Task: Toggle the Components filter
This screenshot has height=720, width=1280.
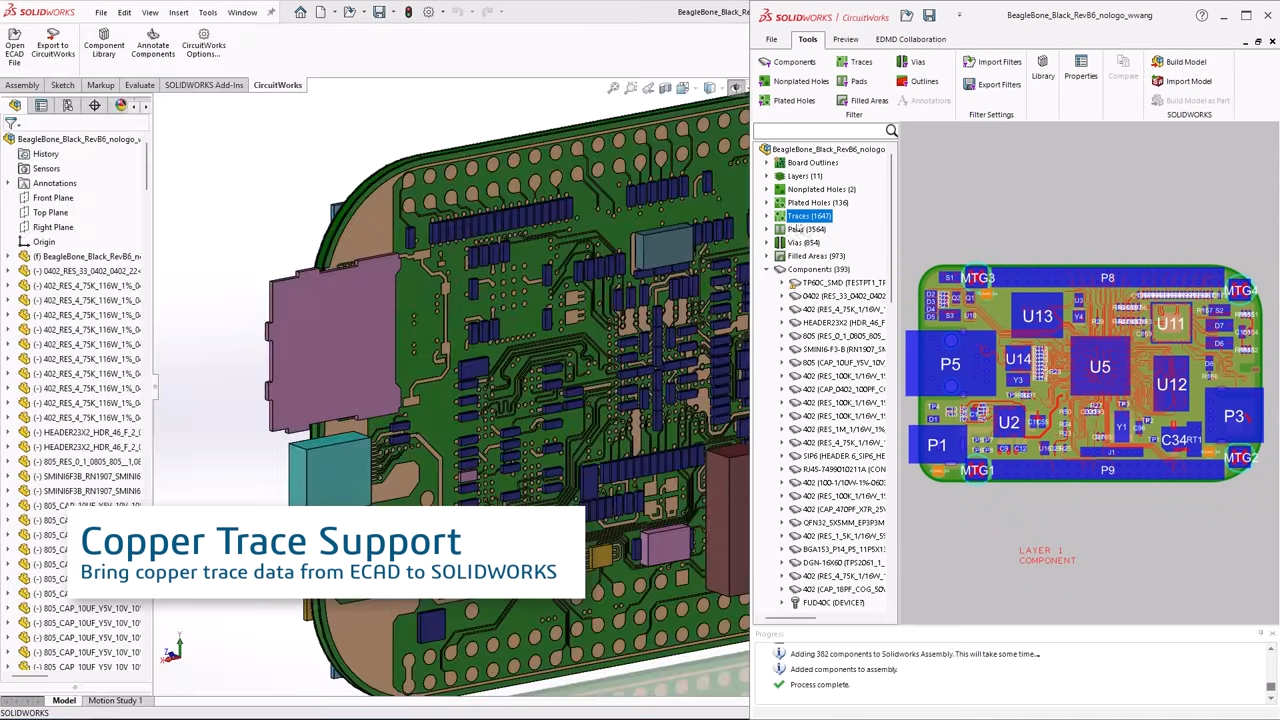Action: tap(787, 62)
